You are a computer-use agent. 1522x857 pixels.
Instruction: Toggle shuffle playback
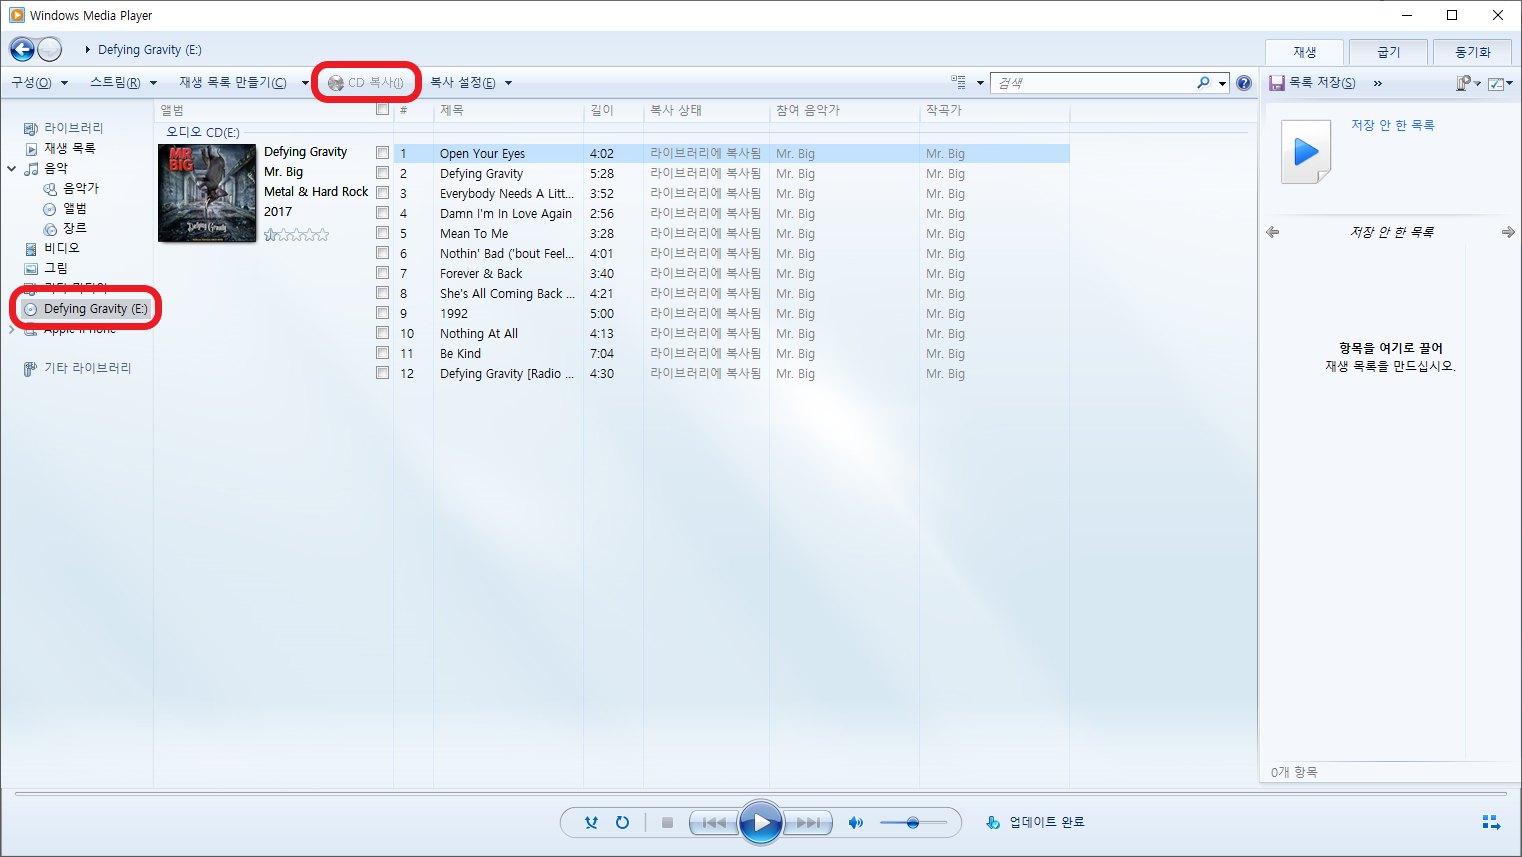[x=591, y=822]
